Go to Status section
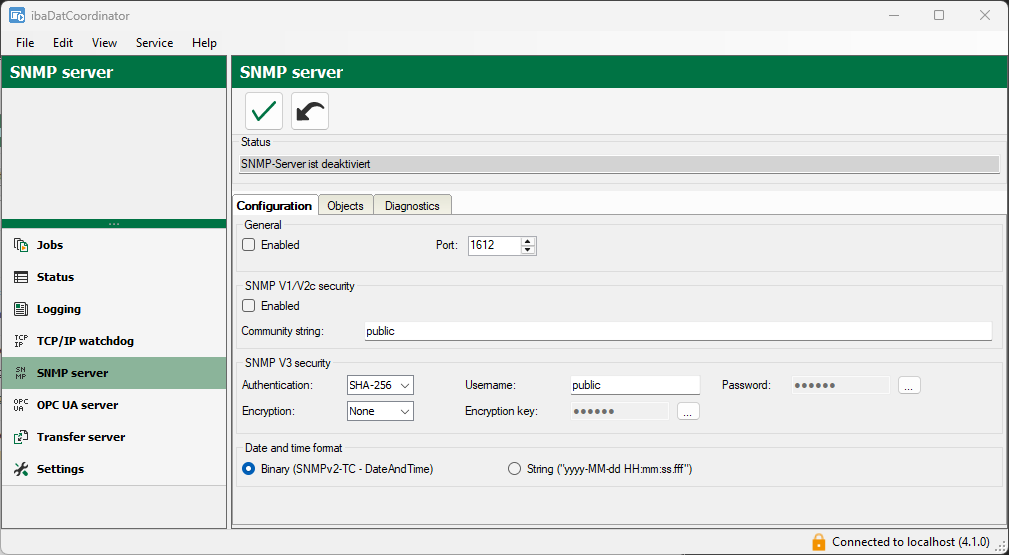The height and width of the screenshot is (555, 1009). click(x=55, y=277)
